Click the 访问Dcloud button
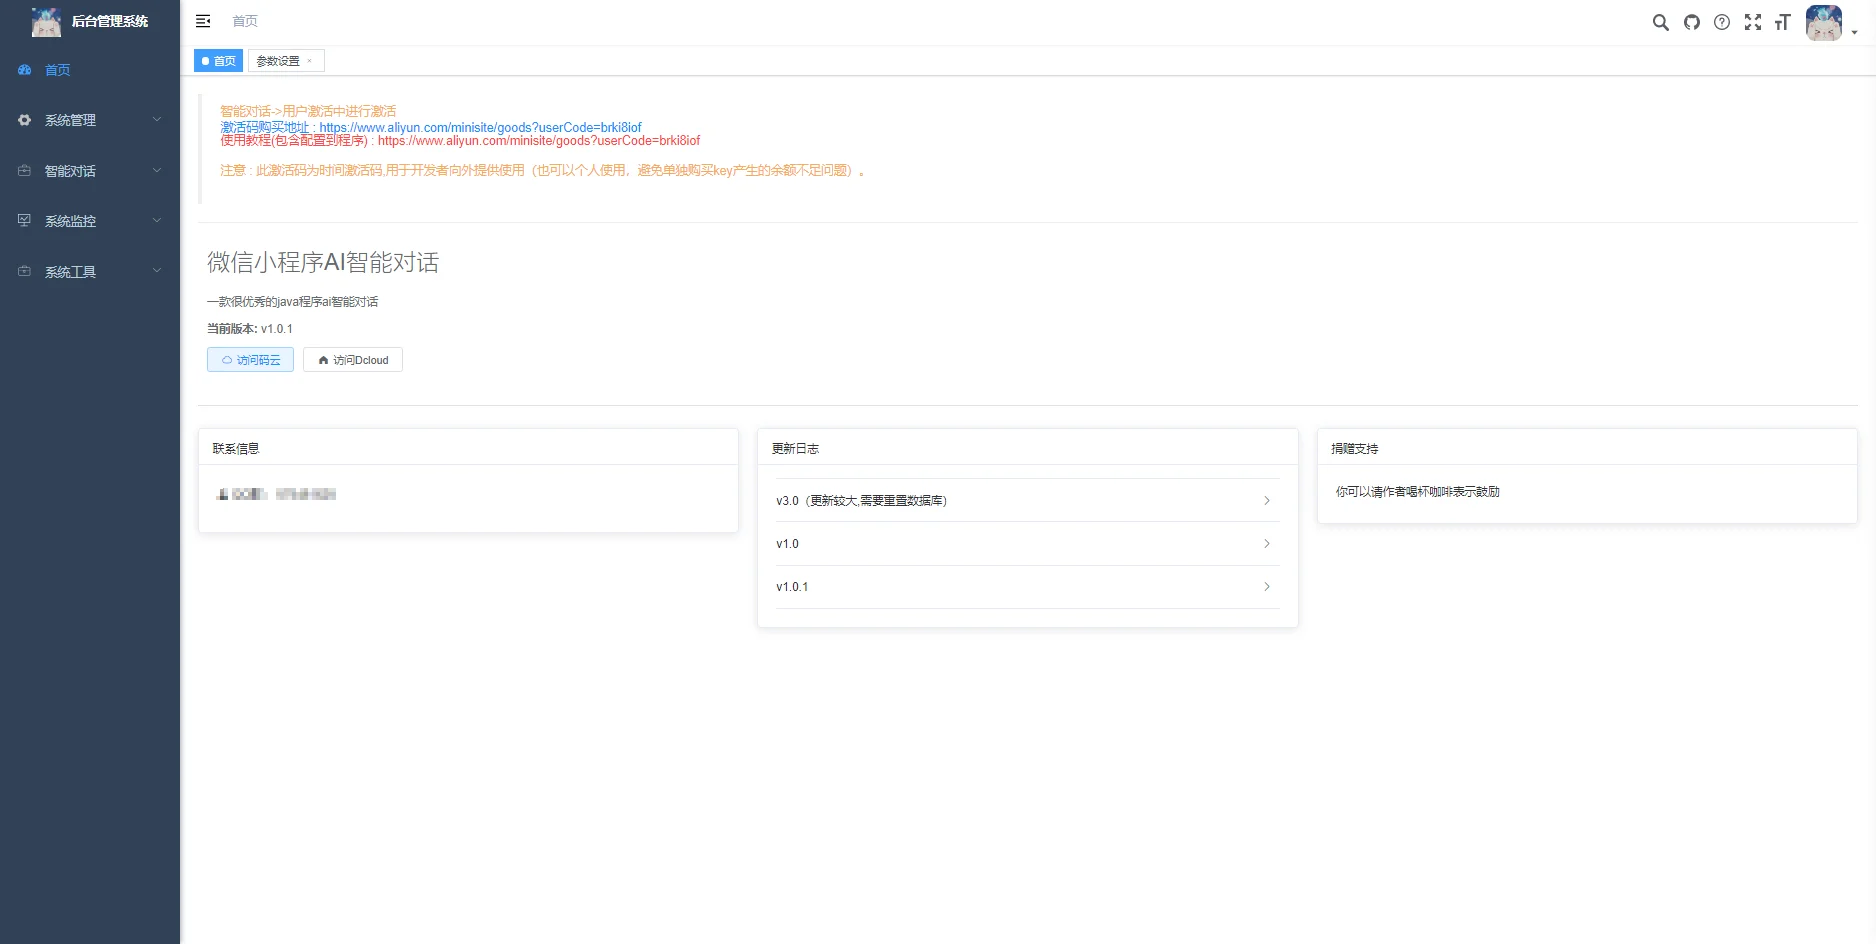The height and width of the screenshot is (944, 1876). [x=353, y=360]
